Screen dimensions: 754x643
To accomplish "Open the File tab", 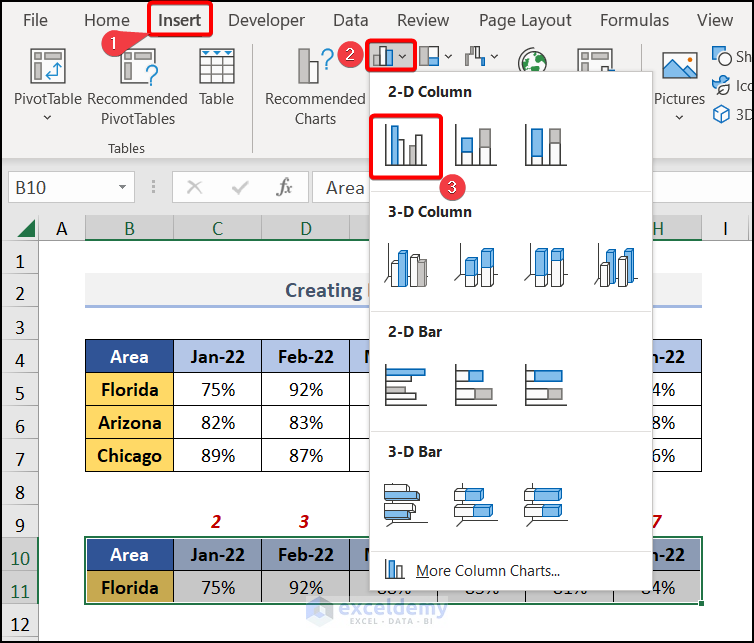I will 35,20.
